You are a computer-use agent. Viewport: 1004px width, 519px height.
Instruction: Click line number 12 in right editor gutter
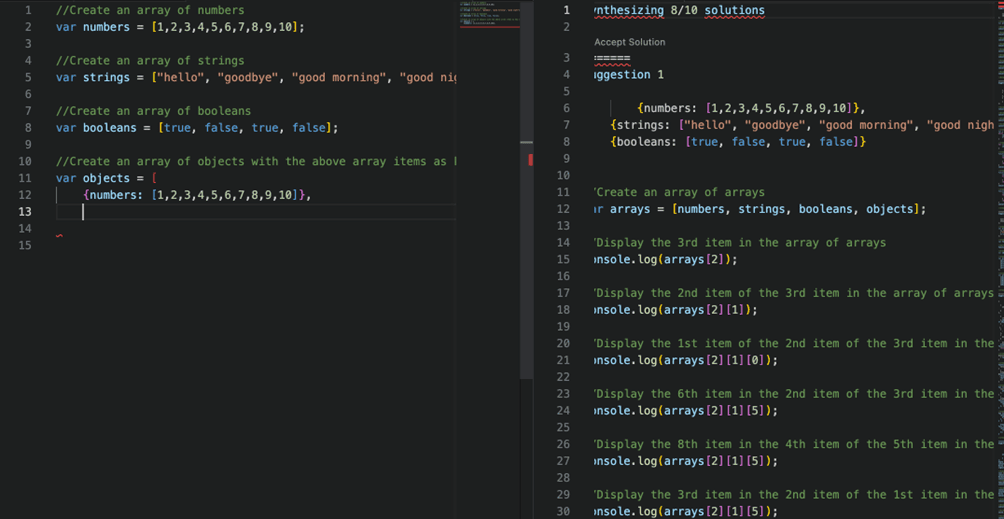click(x=563, y=209)
